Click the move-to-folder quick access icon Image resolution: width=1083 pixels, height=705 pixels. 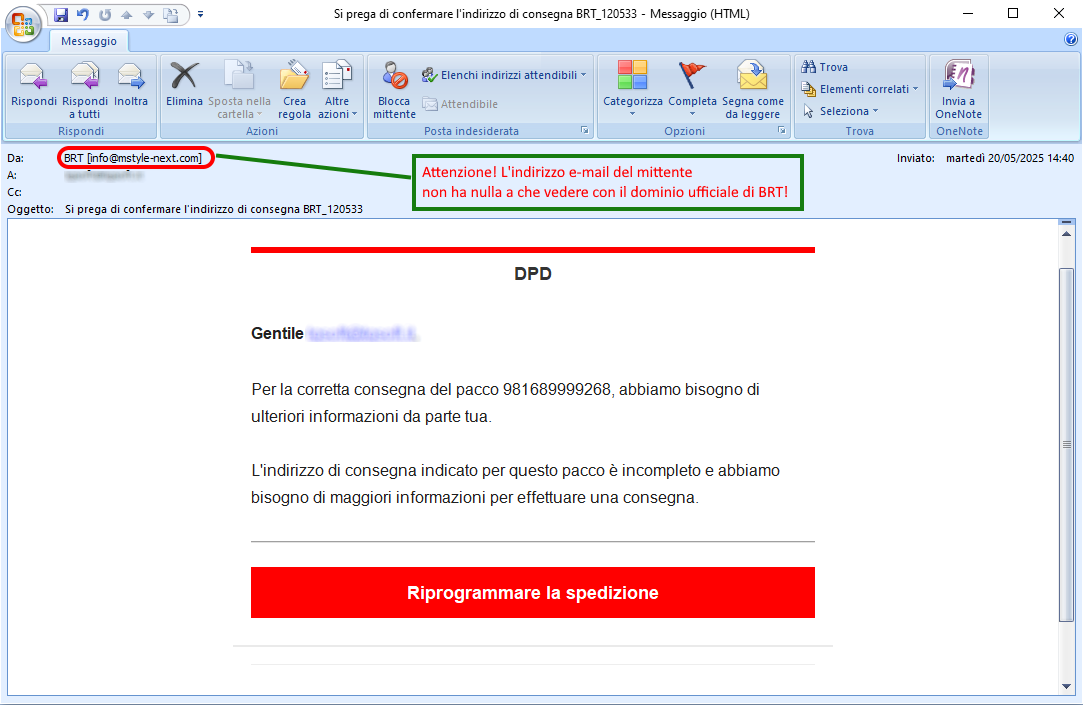[171, 14]
